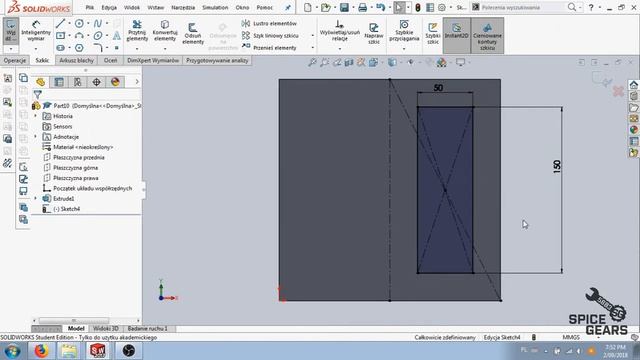Click Konwertuj elementy convert entities
Screen dimensions: 640x360
coord(165,31)
